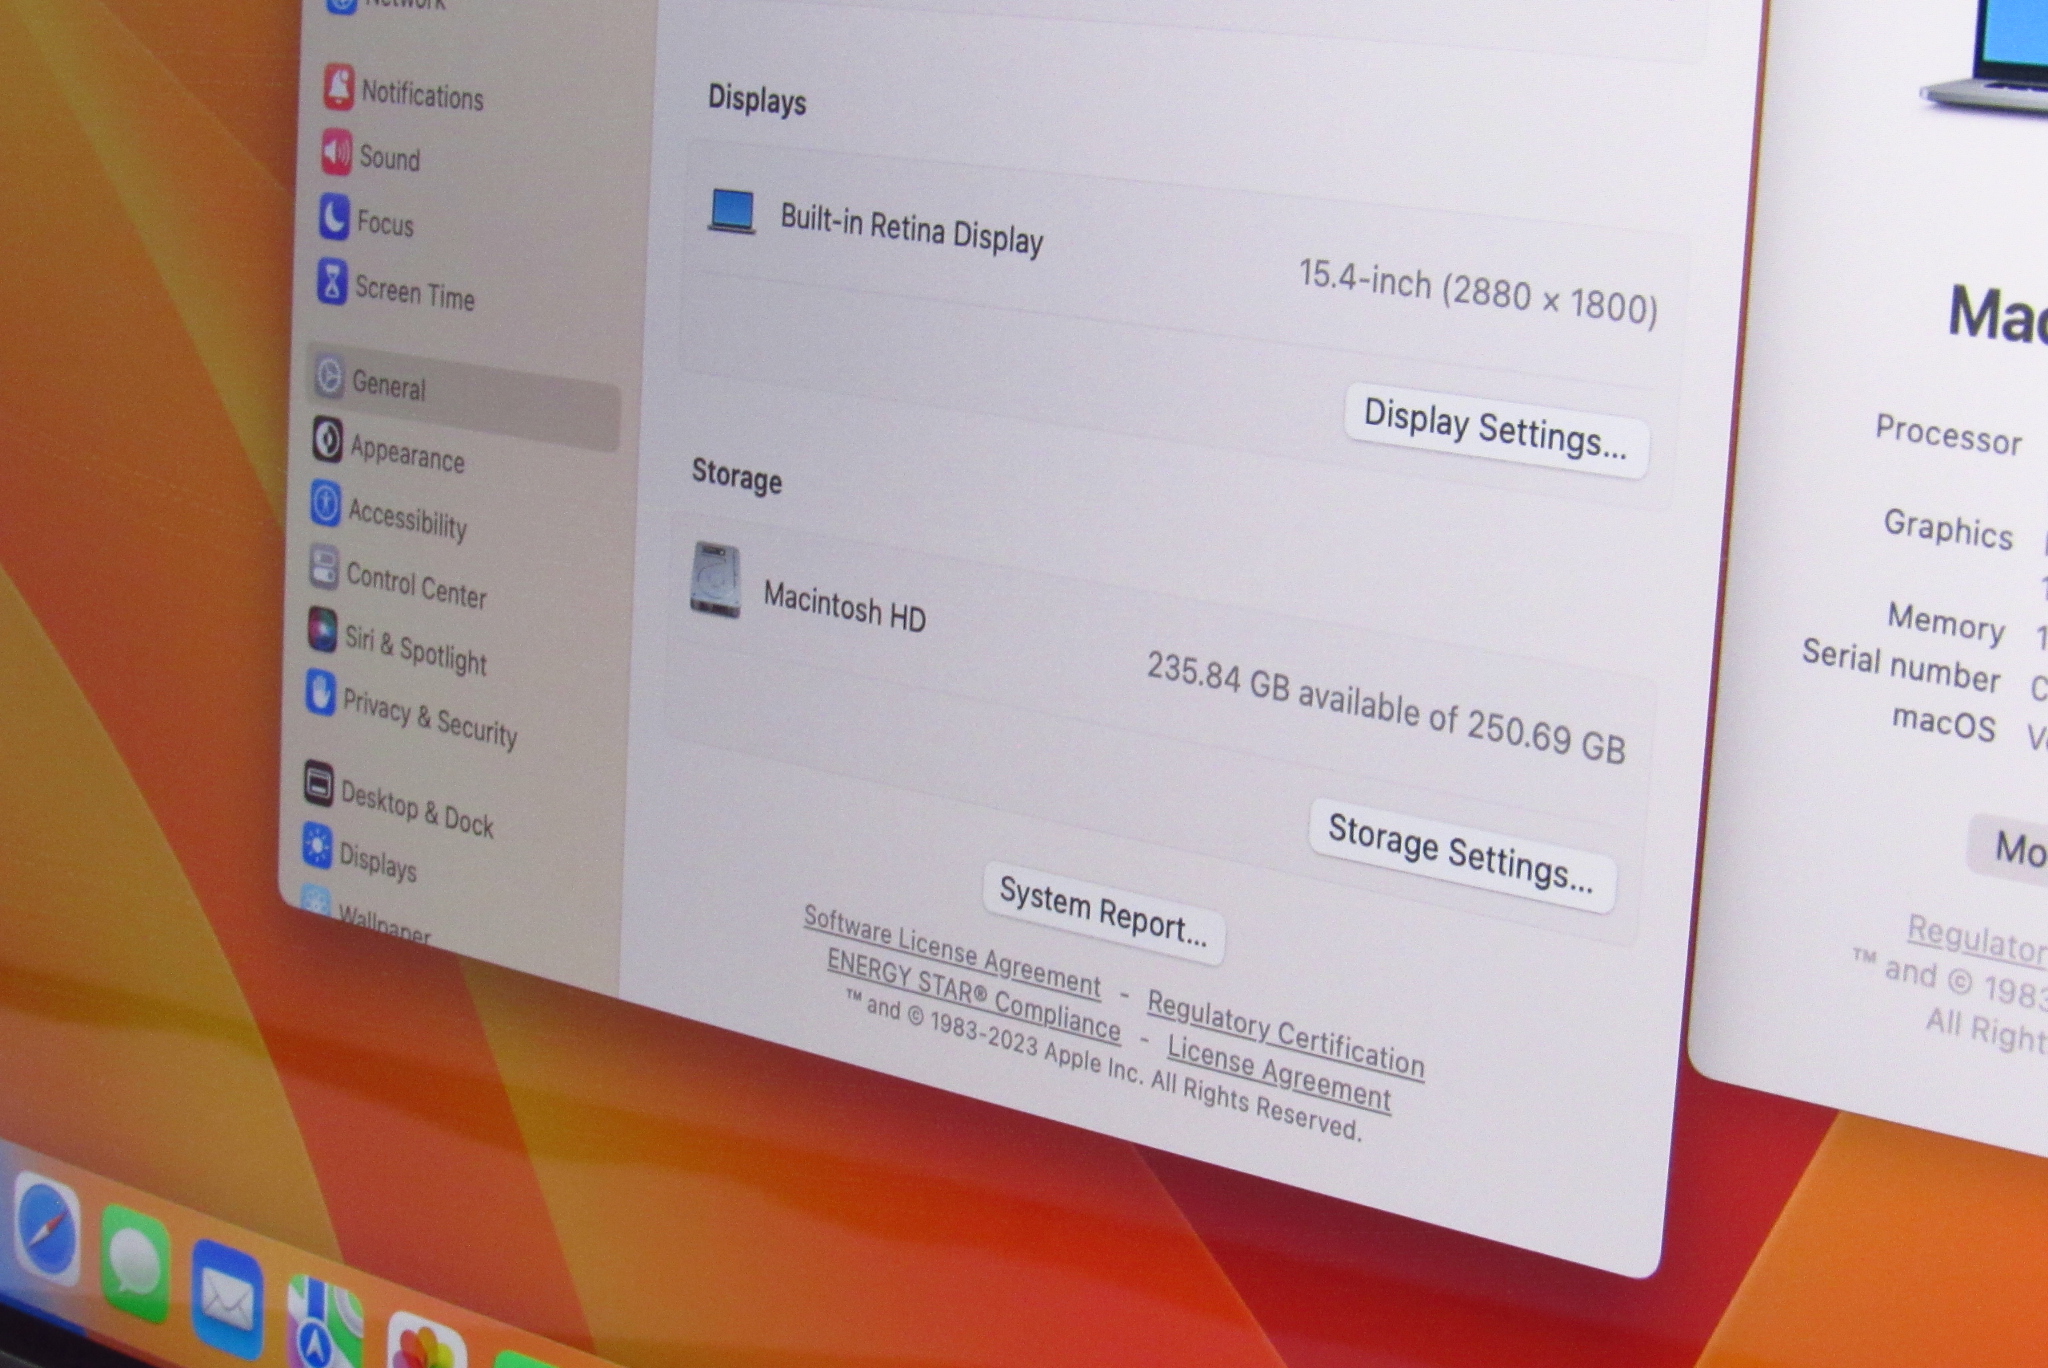2048x1368 pixels.
Task: Open Photos app in the Dock
Action: tap(427, 1342)
